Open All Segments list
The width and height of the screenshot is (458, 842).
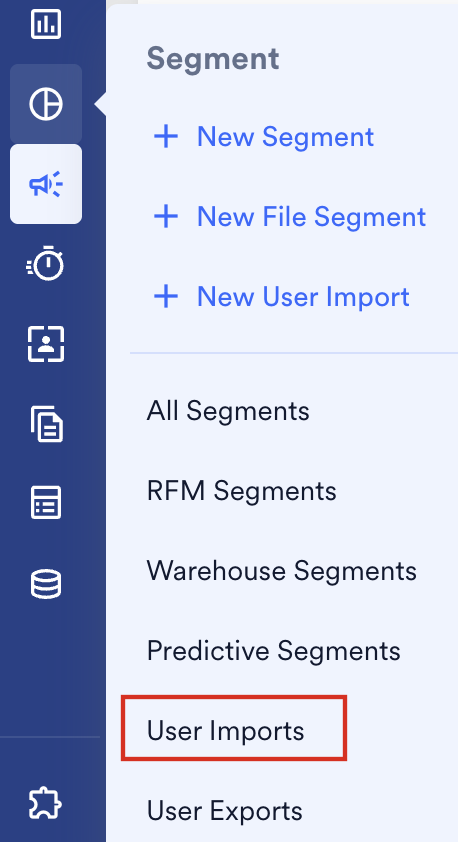click(228, 411)
